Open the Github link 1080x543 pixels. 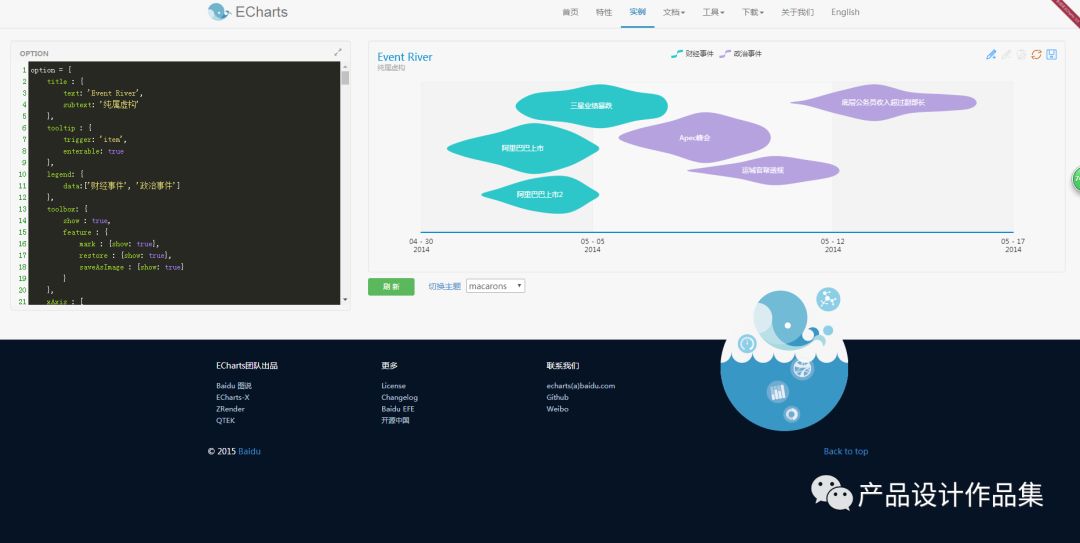(x=557, y=398)
